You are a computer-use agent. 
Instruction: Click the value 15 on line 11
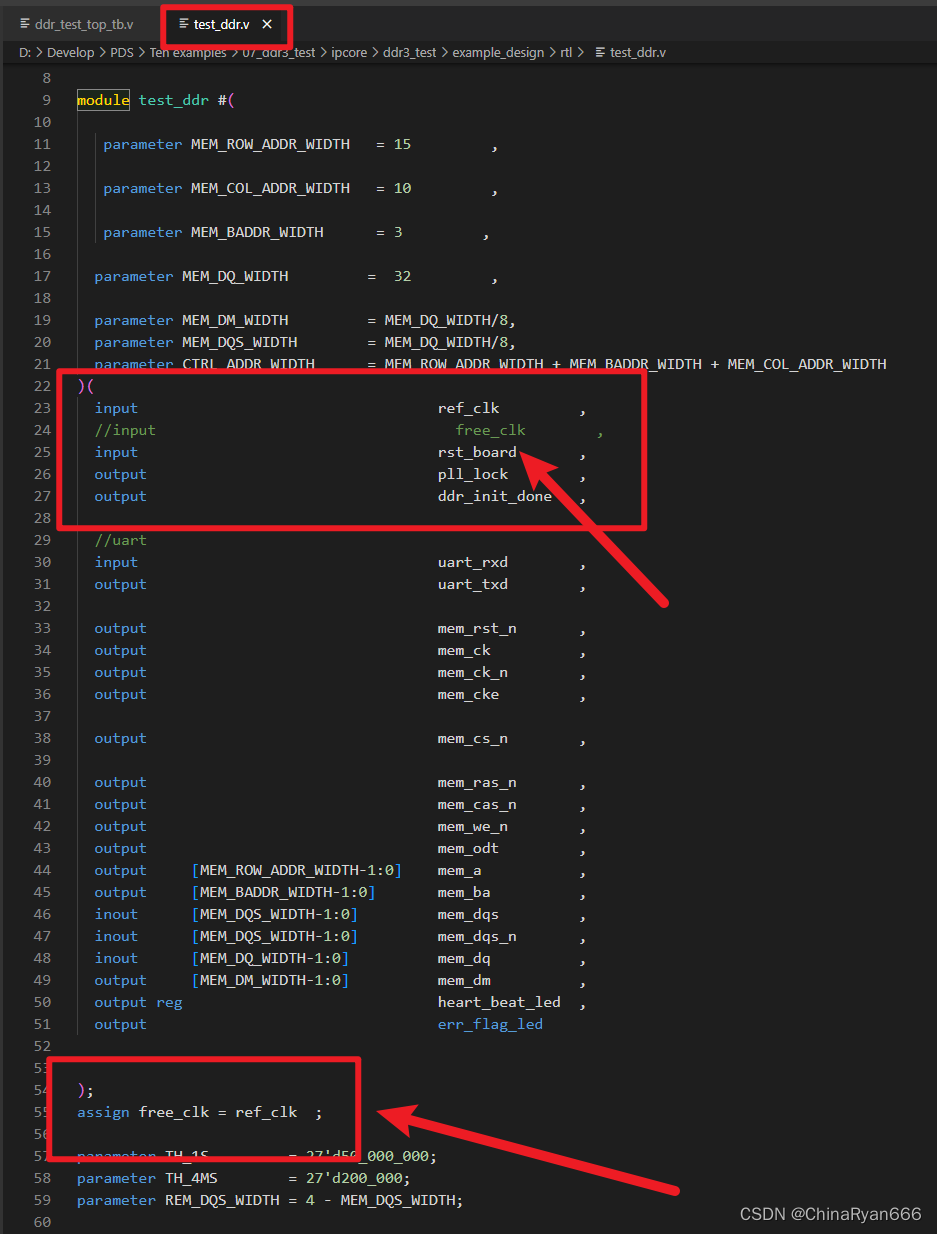402,144
